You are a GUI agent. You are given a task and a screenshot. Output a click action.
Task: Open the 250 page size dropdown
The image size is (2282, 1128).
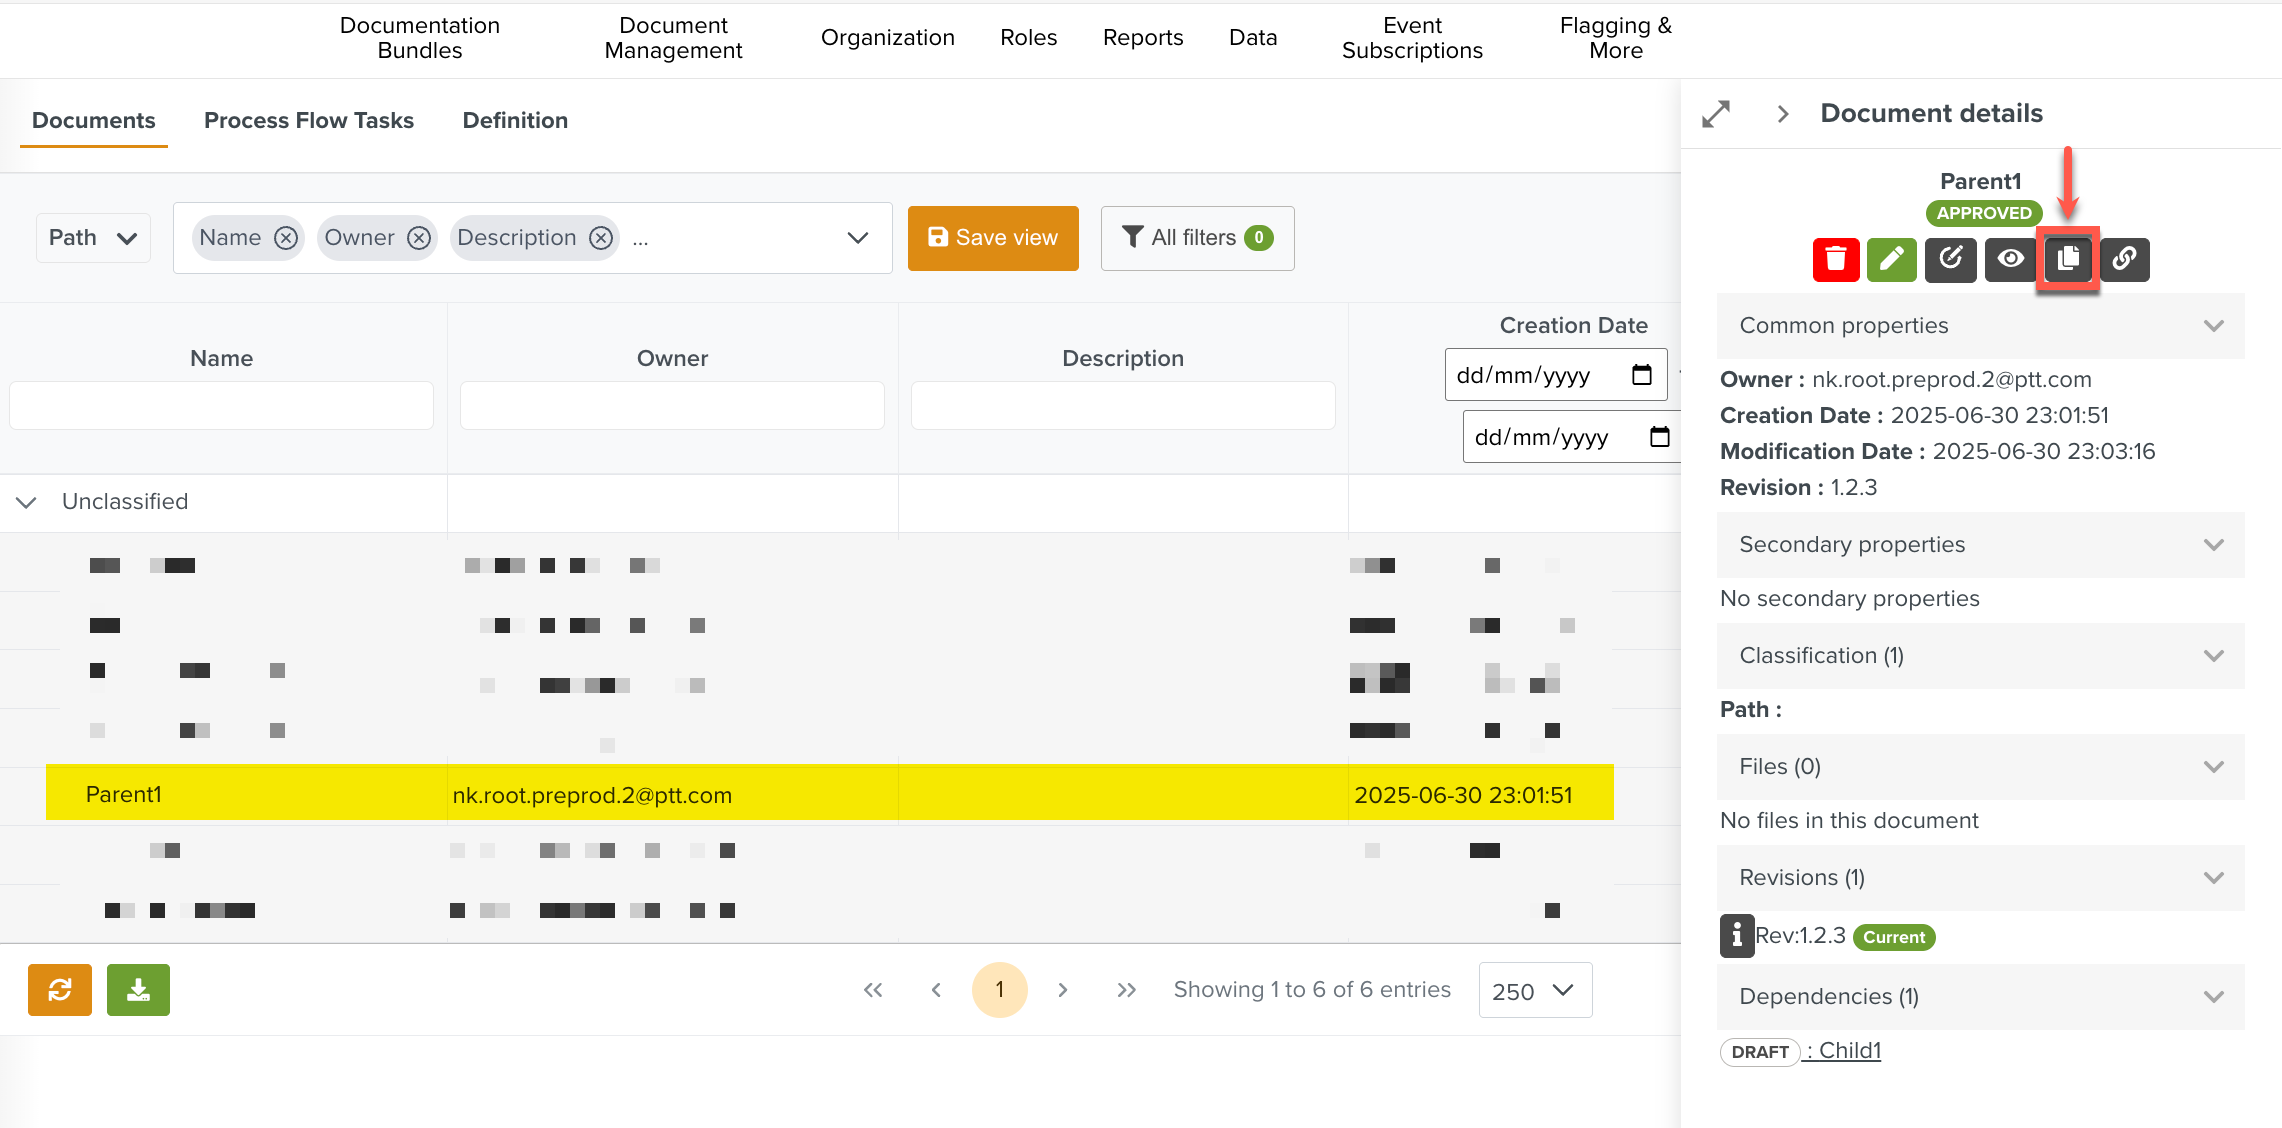coord(1535,990)
